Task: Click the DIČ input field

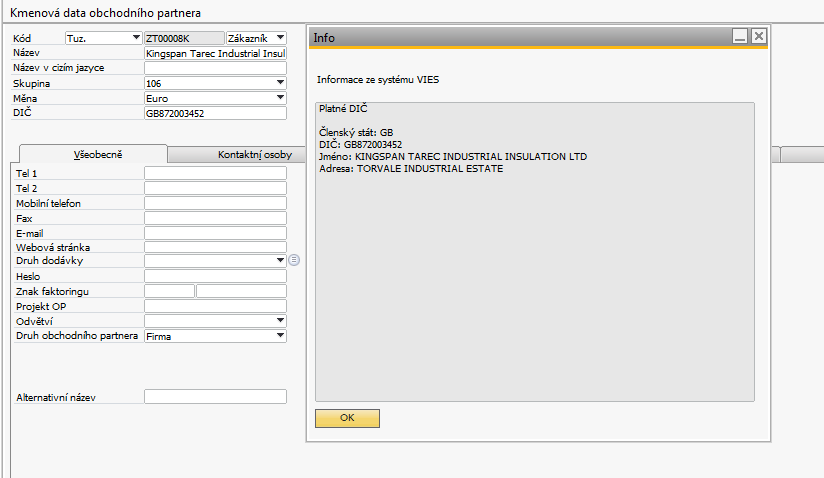Action: coord(215,114)
